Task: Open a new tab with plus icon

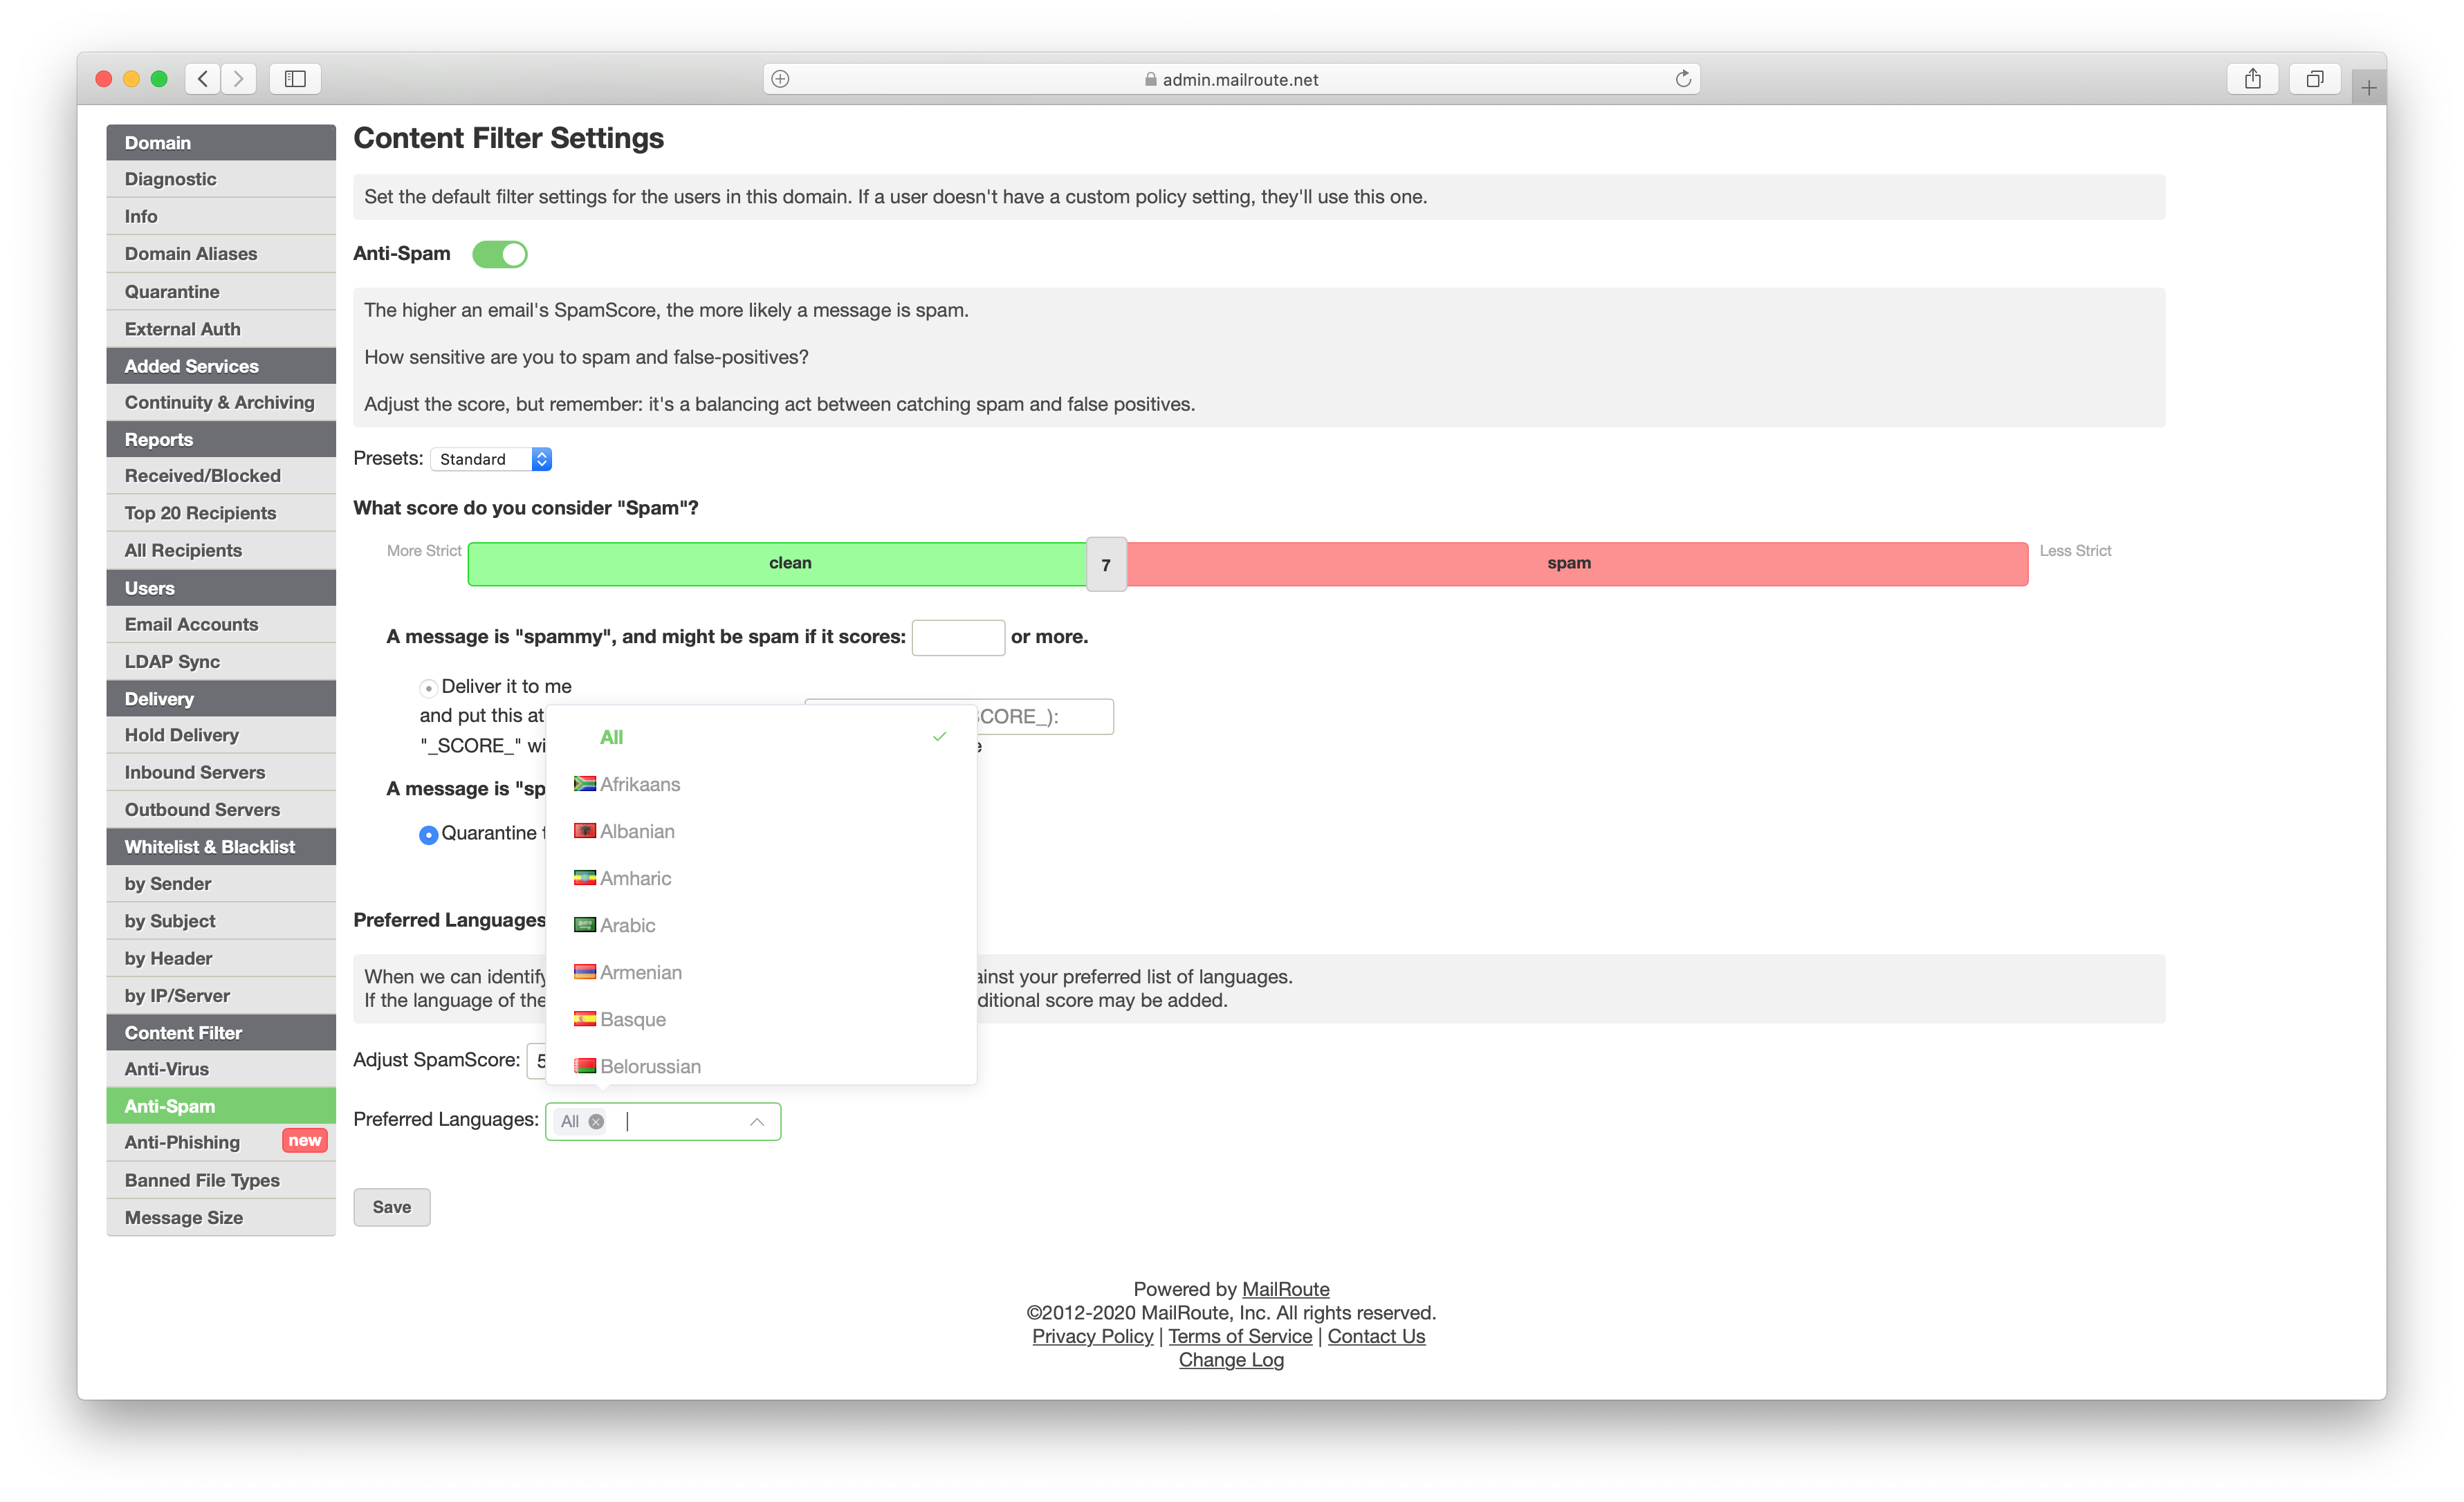Action: (x=2368, y=88)
